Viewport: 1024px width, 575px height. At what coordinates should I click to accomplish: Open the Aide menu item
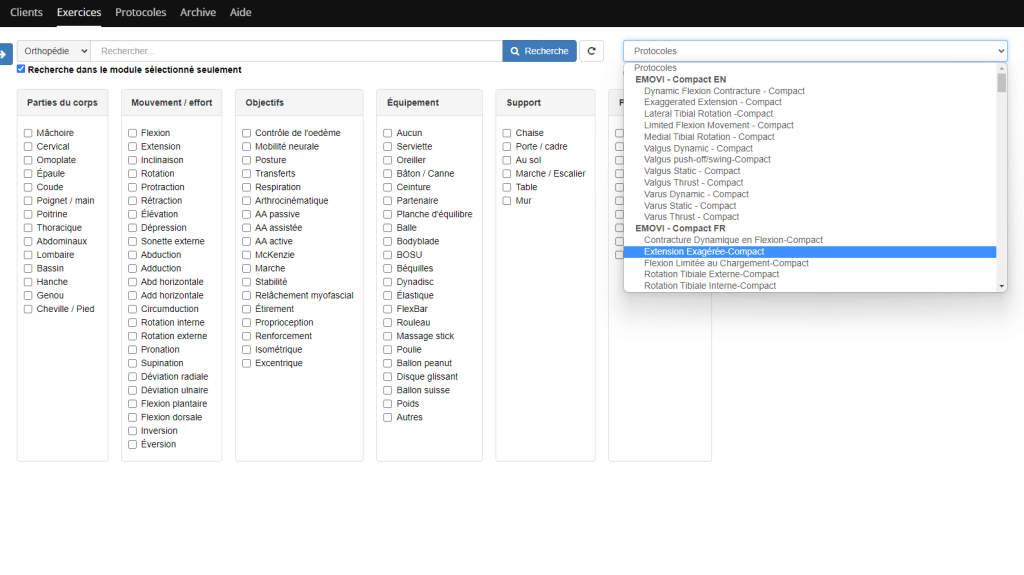[x=240, y=13]
